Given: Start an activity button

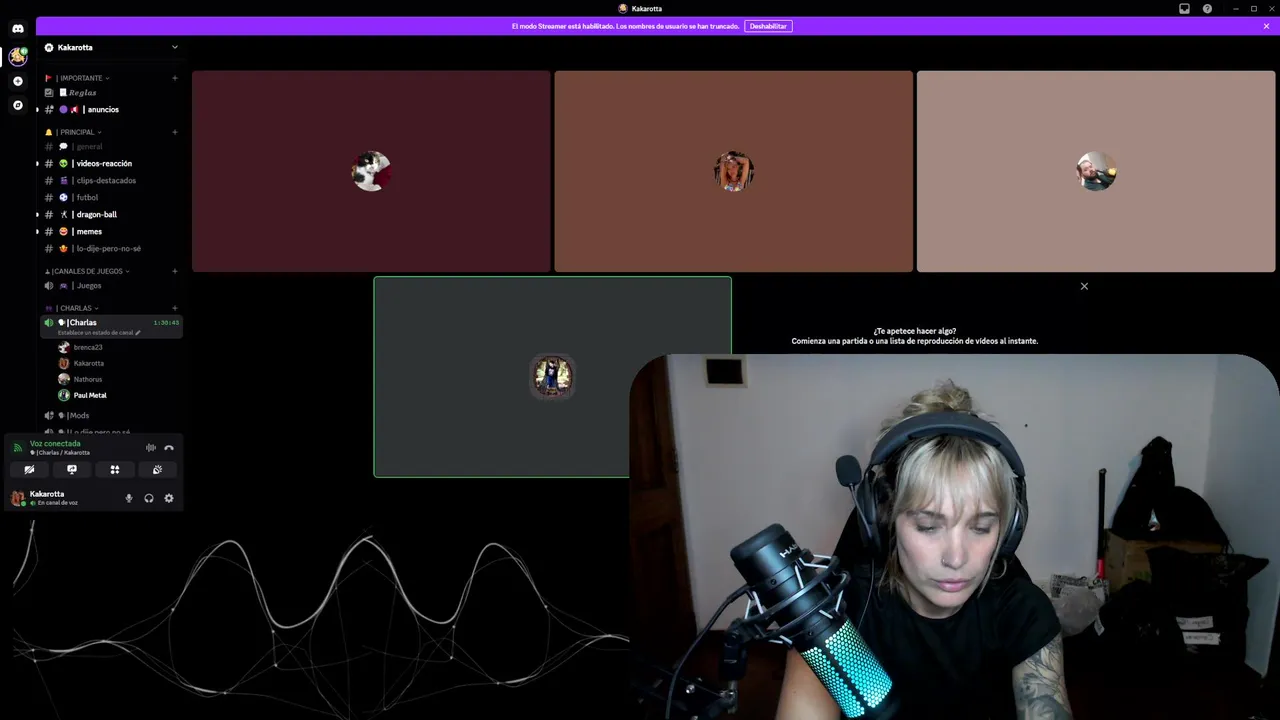Looking at the screenshot, I should pyautogui.click(x=115, y=469).
